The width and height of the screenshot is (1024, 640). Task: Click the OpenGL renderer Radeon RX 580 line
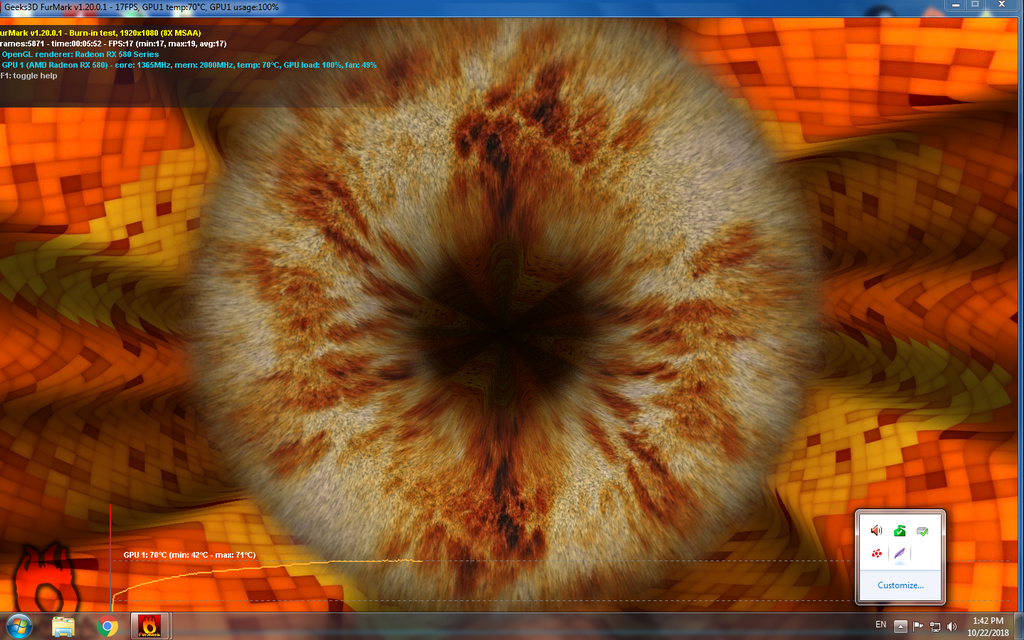pyautogui.click(x=80, y=54)
